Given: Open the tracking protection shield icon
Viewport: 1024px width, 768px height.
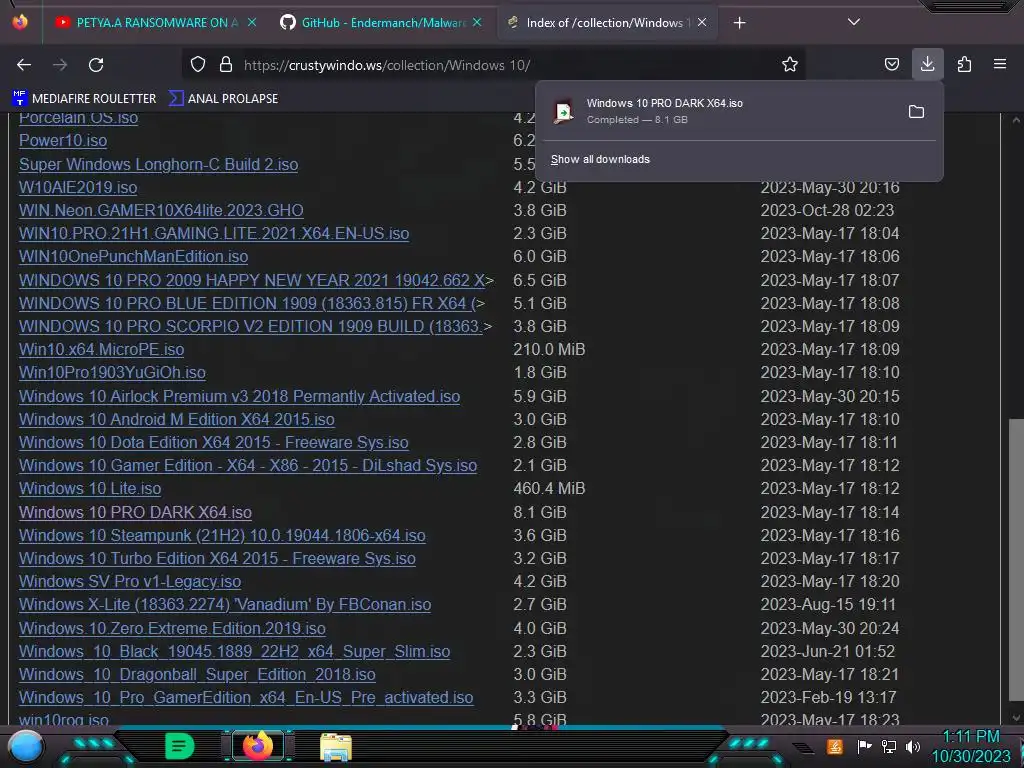Looking at the screenshot, I should [198, 65].
